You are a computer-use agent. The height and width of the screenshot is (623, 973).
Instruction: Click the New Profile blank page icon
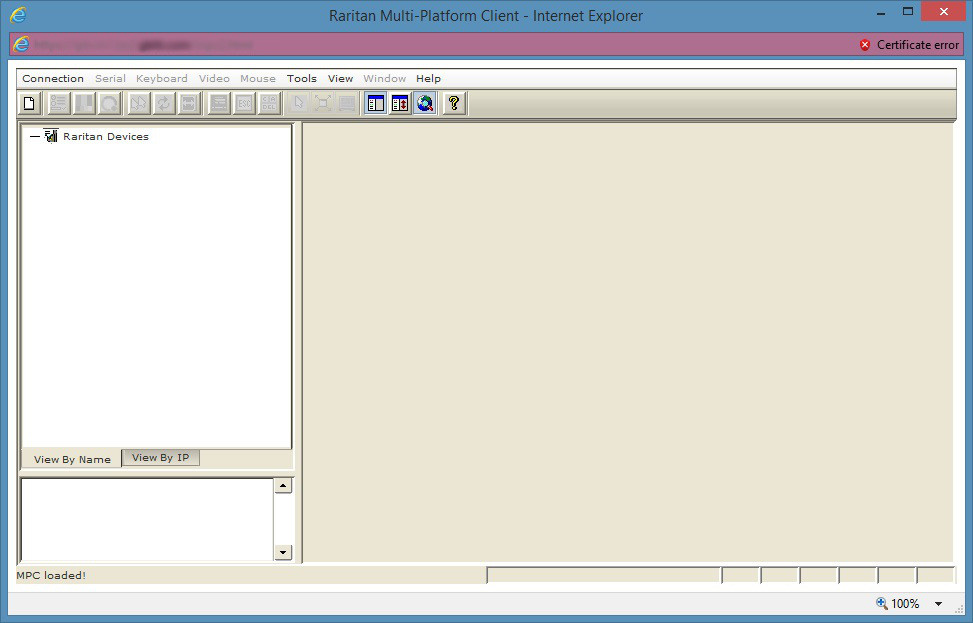pos(29,103)
